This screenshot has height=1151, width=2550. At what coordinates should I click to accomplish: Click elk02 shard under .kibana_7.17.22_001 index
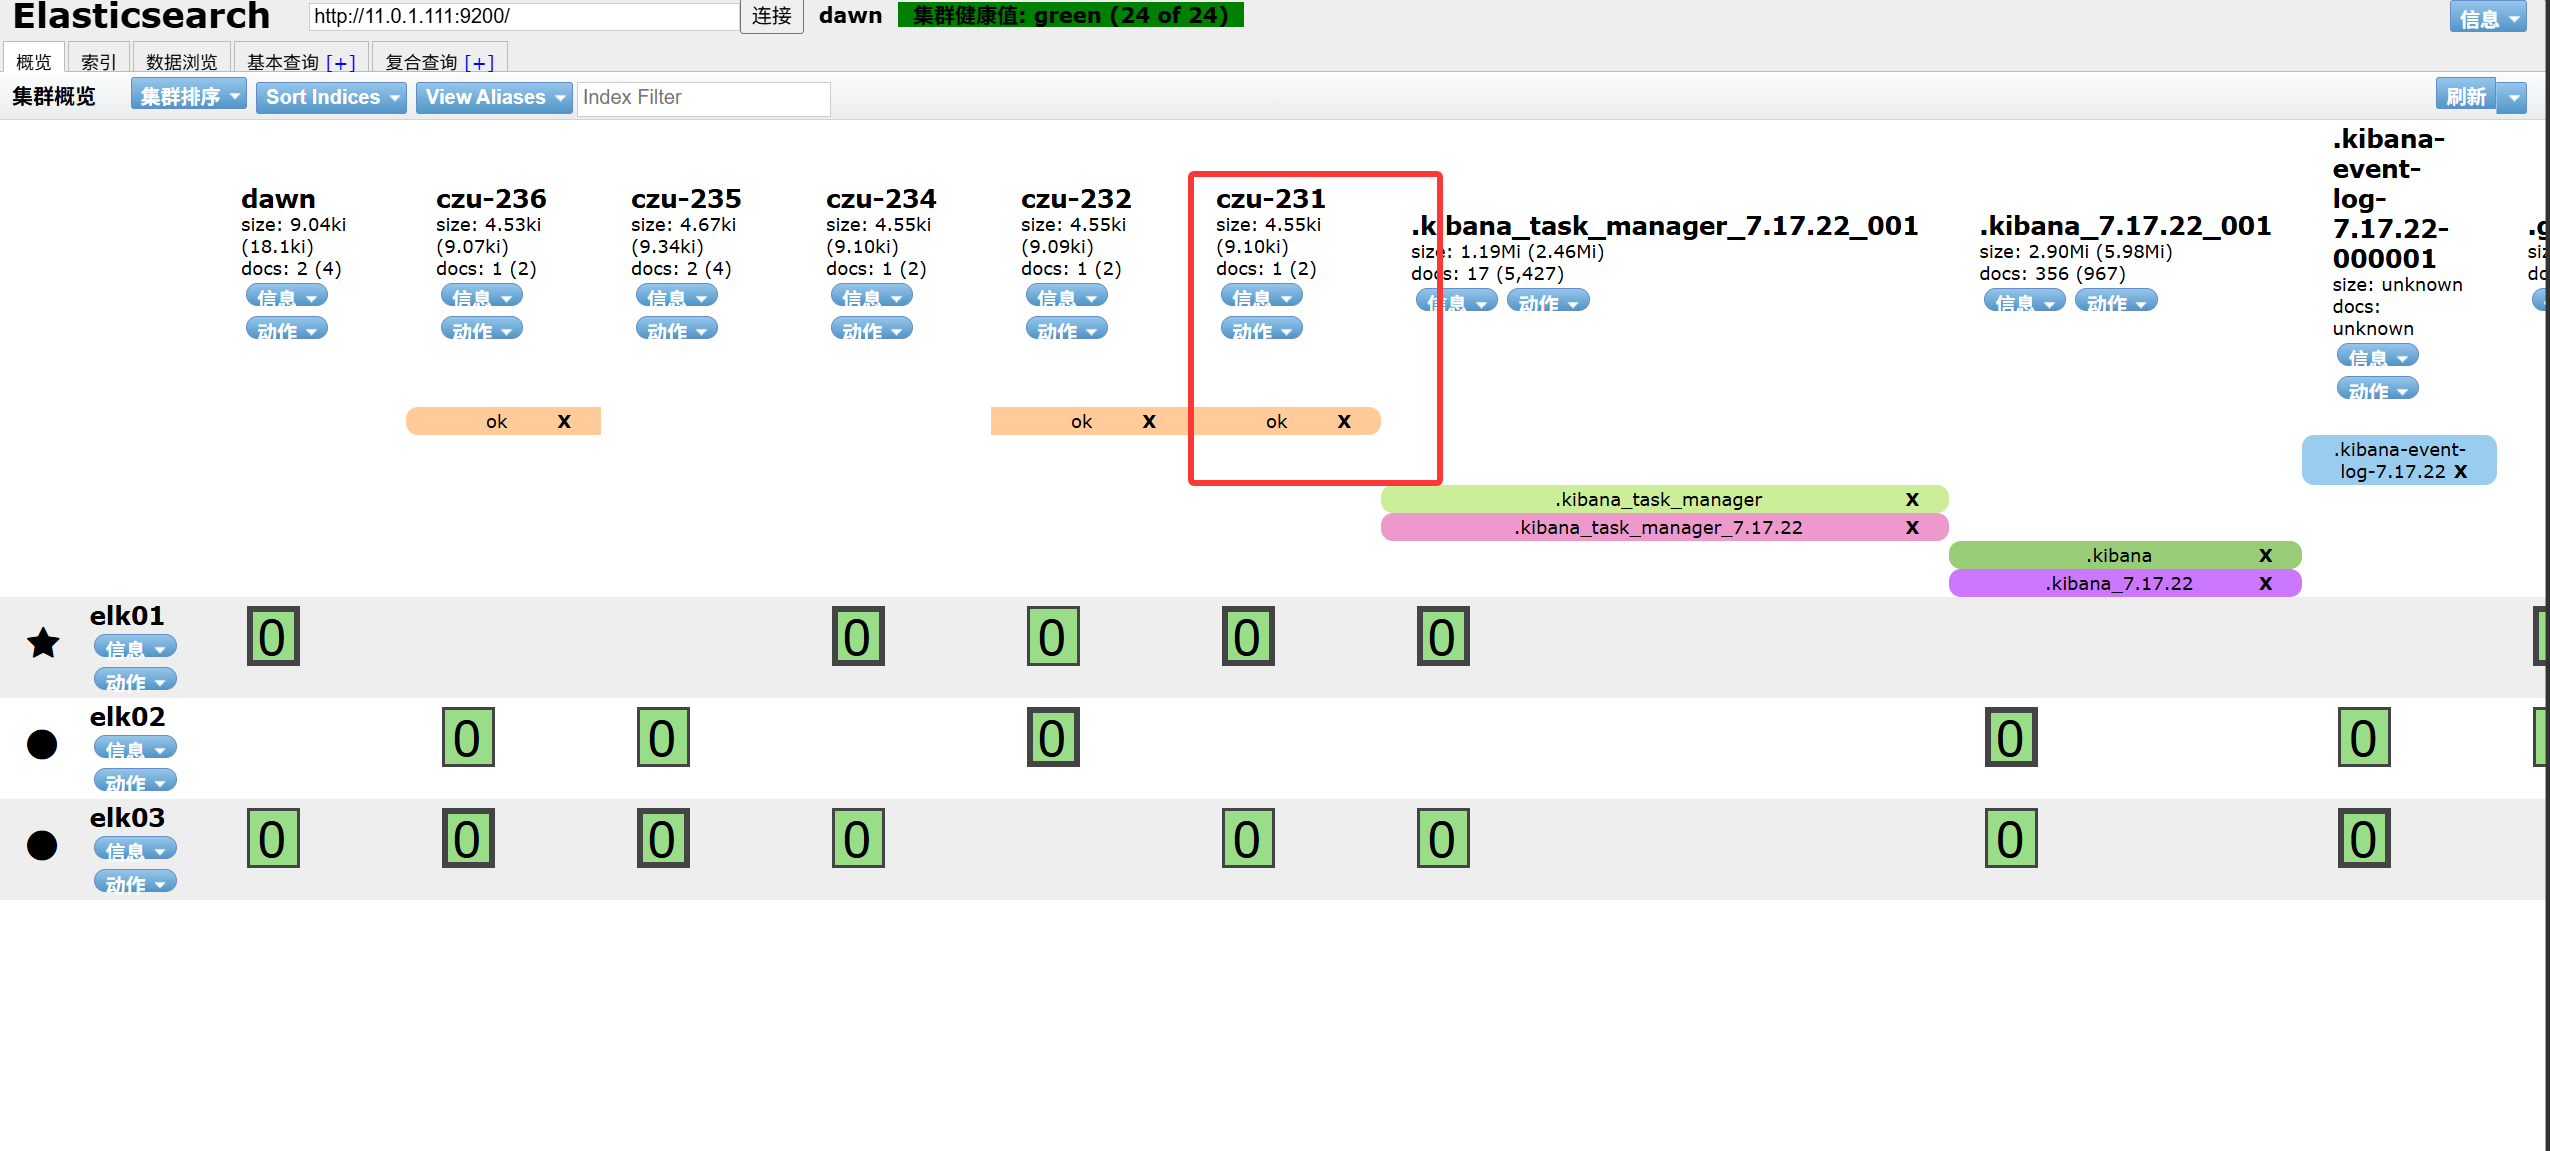tap(2011, 737)
